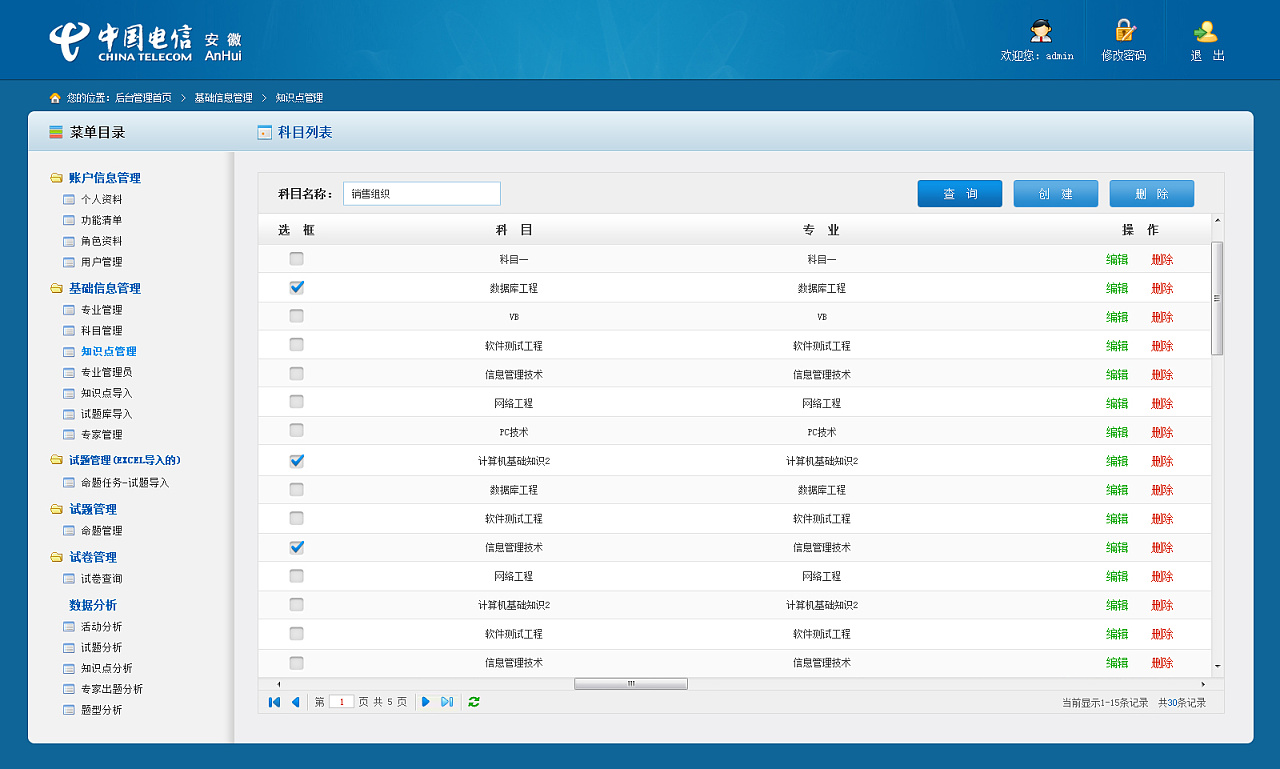Image resolution: width=1280 pixels, height=769 pixels.
Task: Open 科目管理 from the sidebar menu
Action: (102, 331)
